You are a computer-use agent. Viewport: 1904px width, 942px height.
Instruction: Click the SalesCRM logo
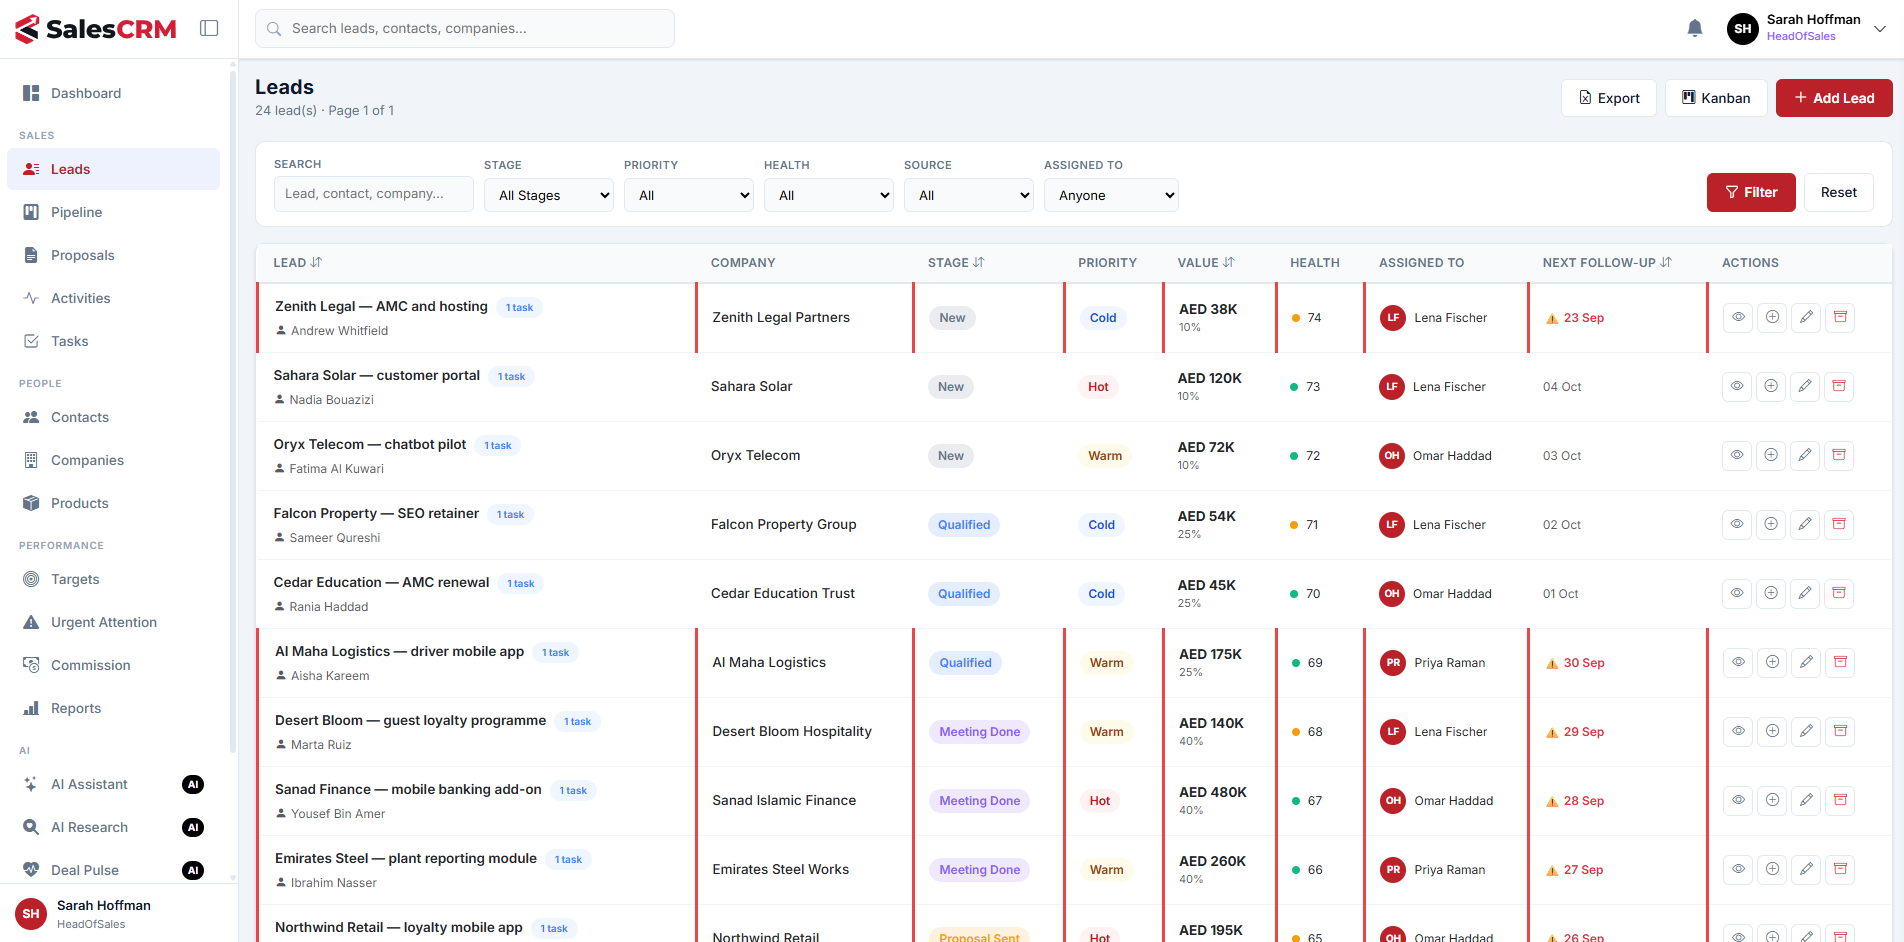[96, 29]
